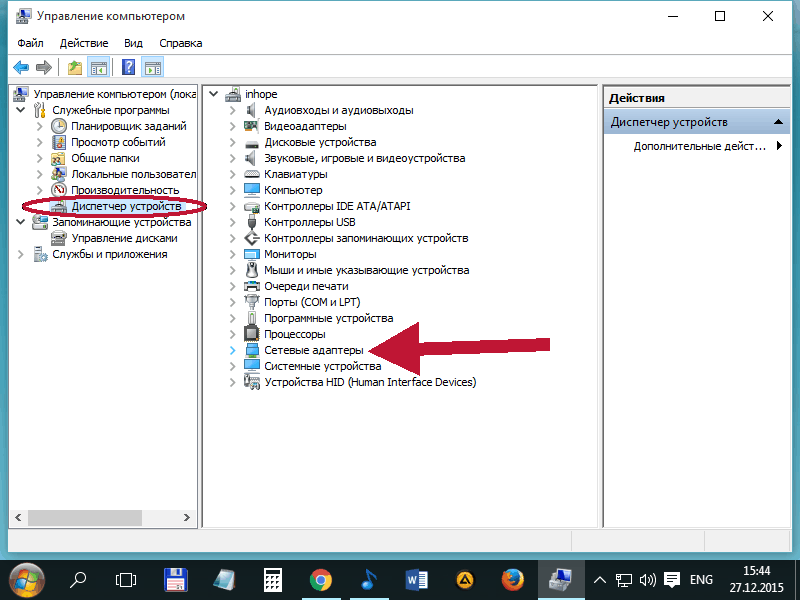The width and height of the screenshot is (800, 600).
Task: Show hidden tray icons chevron
Action: tap(600, 580)
